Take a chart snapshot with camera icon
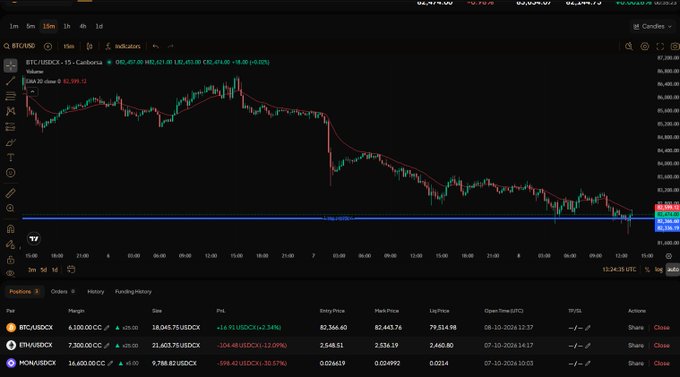Viewport: 680px width, 377px height. click(675, 46)
